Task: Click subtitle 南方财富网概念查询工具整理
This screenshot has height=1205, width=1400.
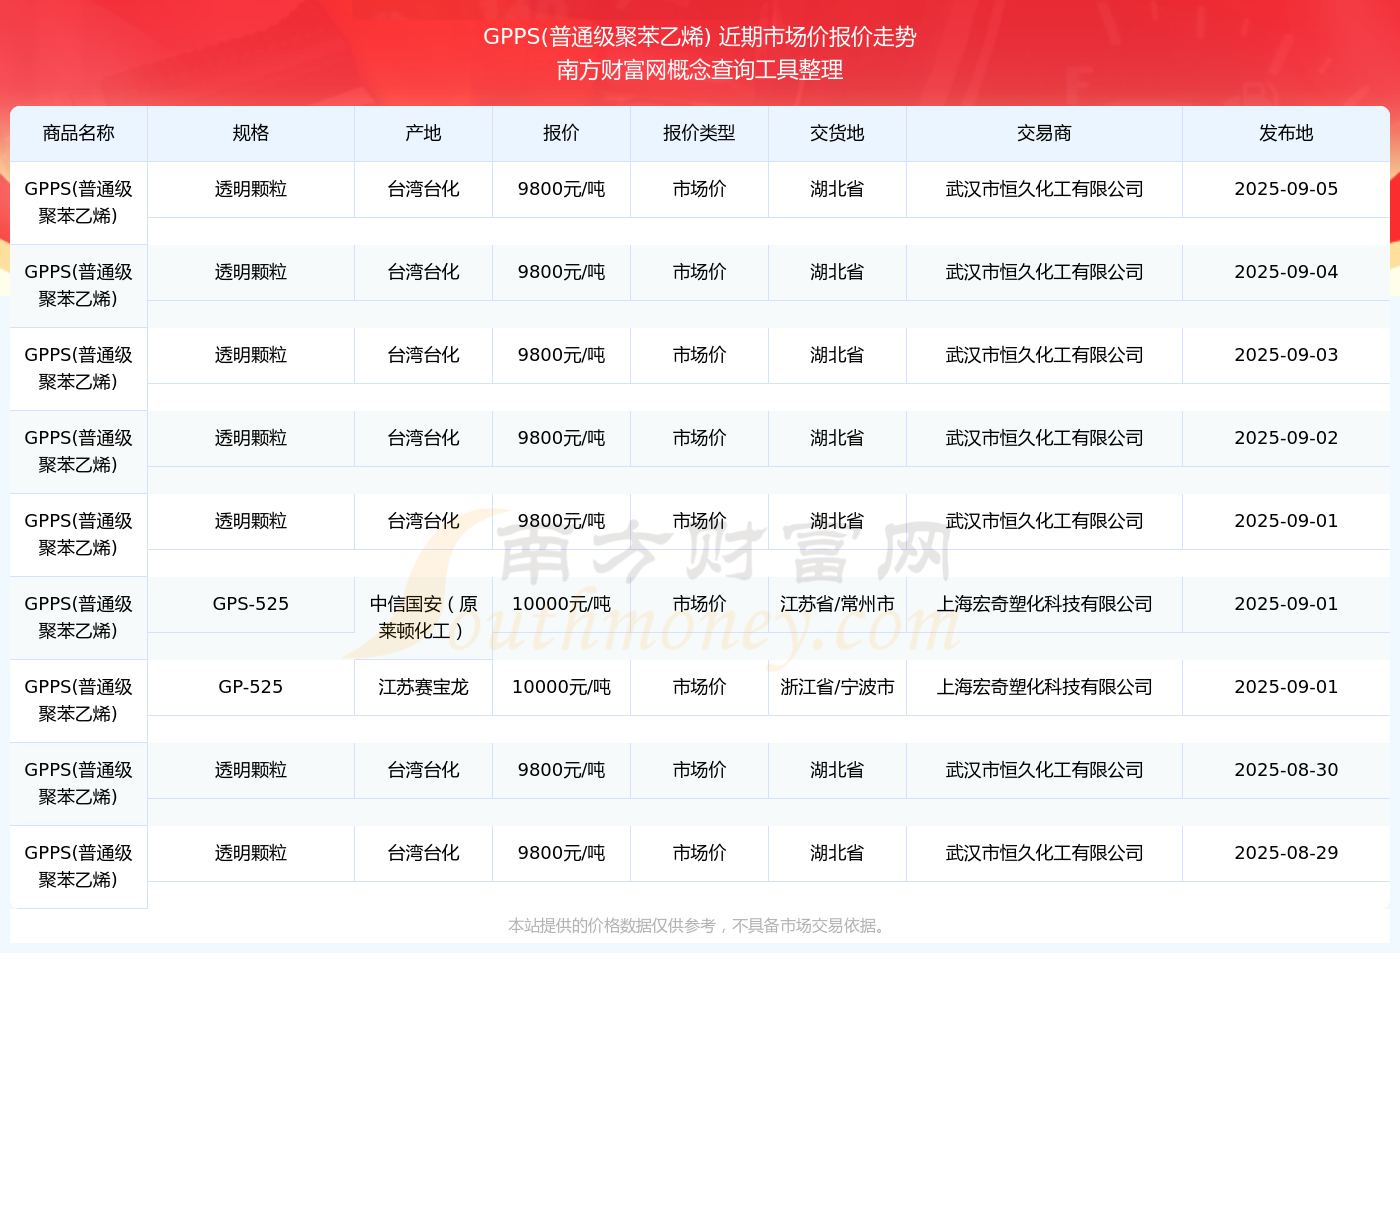Action: coord(700,70)
